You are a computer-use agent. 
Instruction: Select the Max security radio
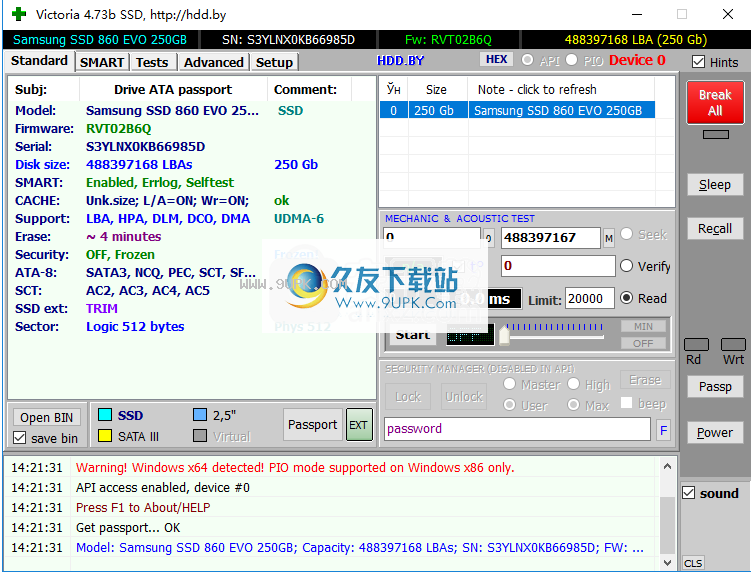tap(573, 405)
